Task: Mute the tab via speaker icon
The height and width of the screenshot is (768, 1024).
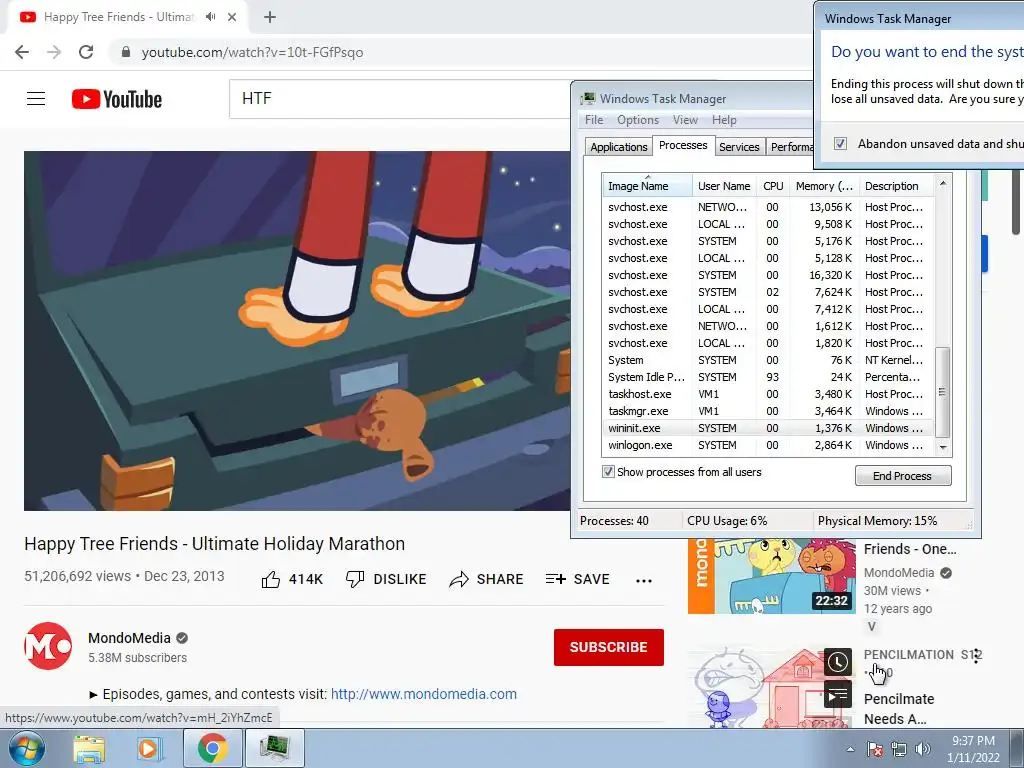Action: [x=210, y=17]
